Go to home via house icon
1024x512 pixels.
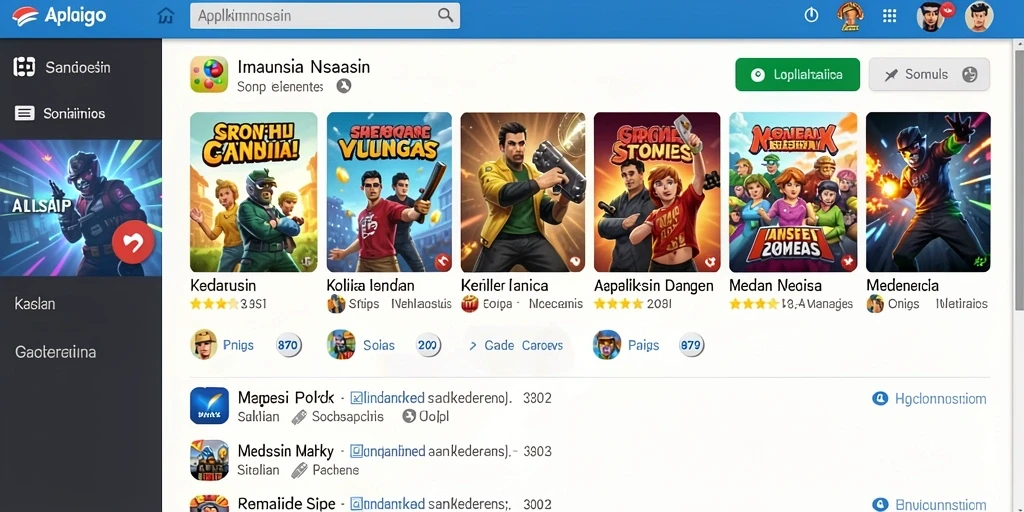166,16
